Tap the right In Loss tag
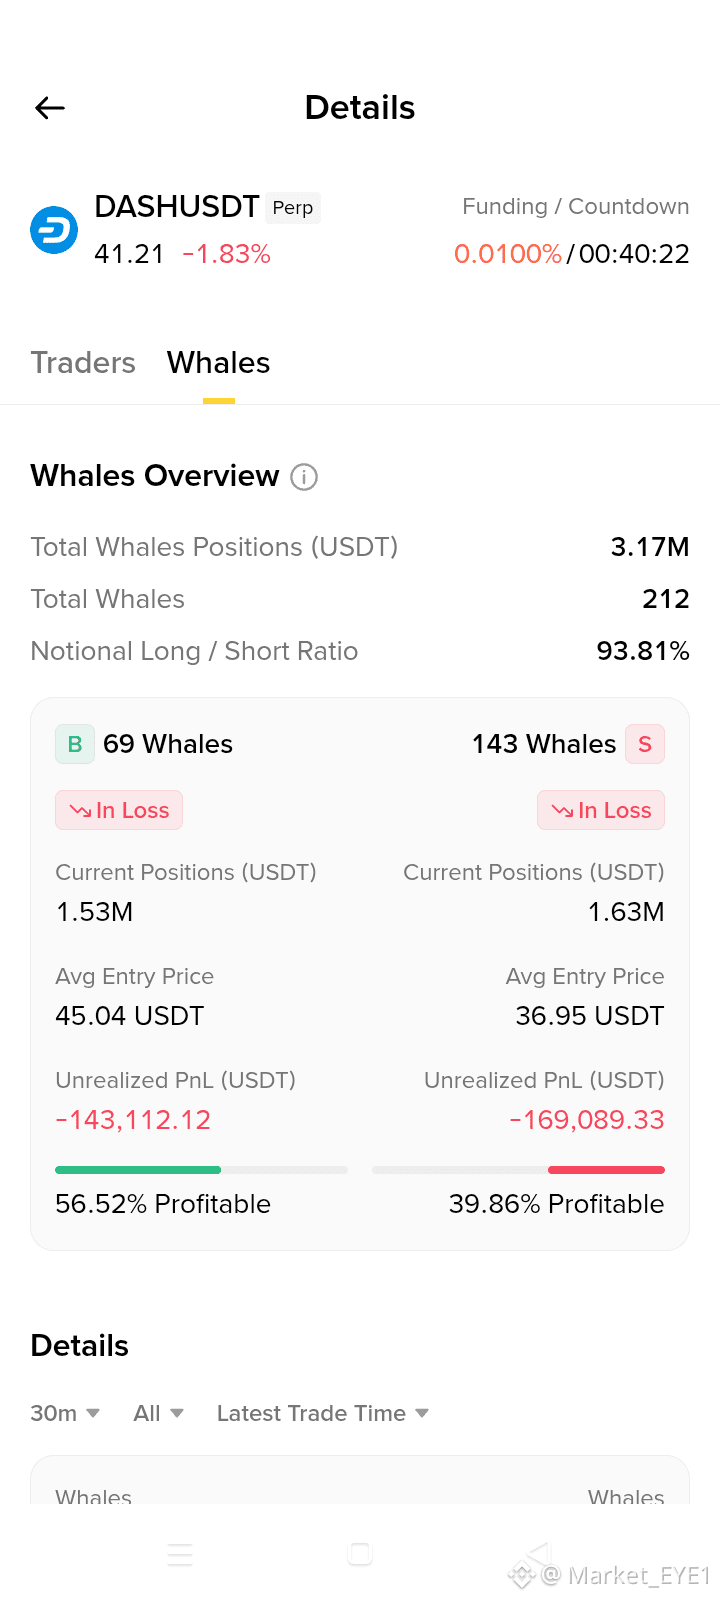720x1600 pixels. click(x=601, y=810)
